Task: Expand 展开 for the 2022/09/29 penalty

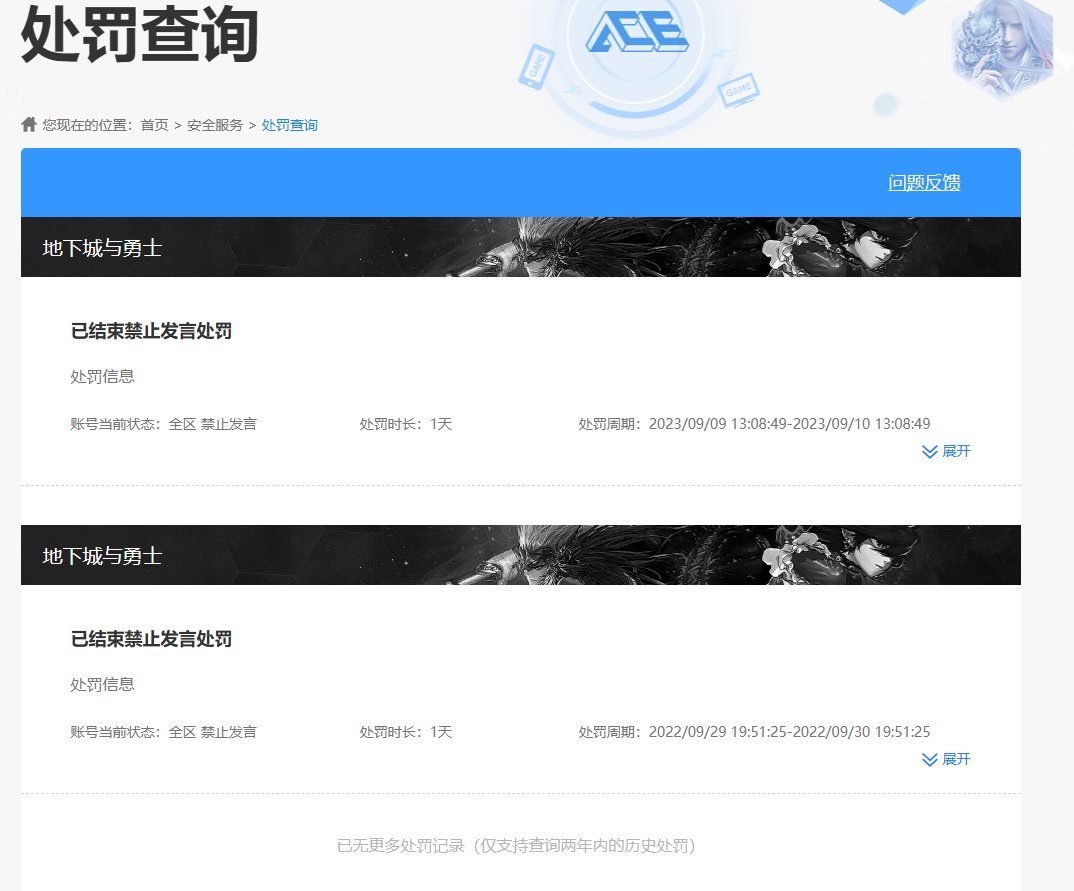Action: point(947,759)
